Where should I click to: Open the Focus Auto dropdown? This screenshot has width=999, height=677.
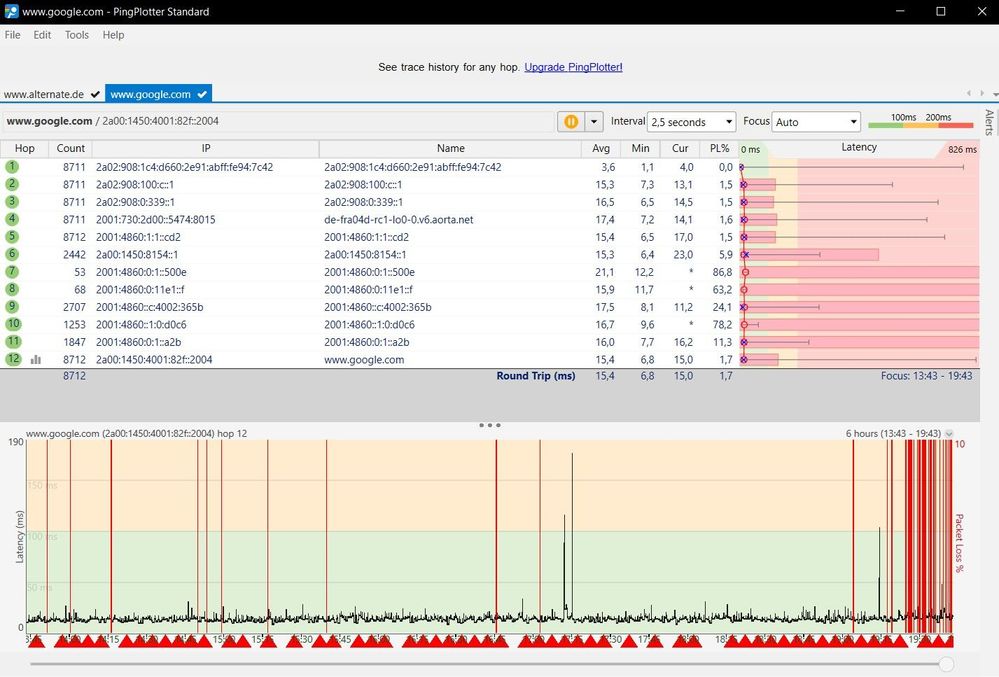pos(816,122)
